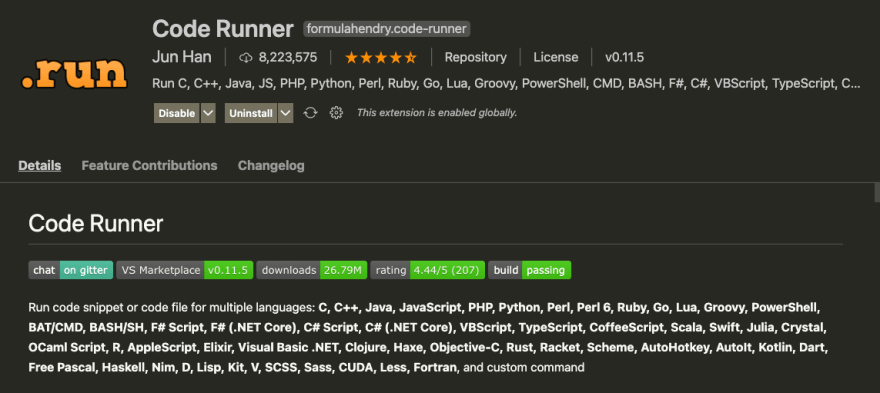The width and height of the screenshot is (880, 393).
Task: Click the build passing badge
Action: click(530, 270)
